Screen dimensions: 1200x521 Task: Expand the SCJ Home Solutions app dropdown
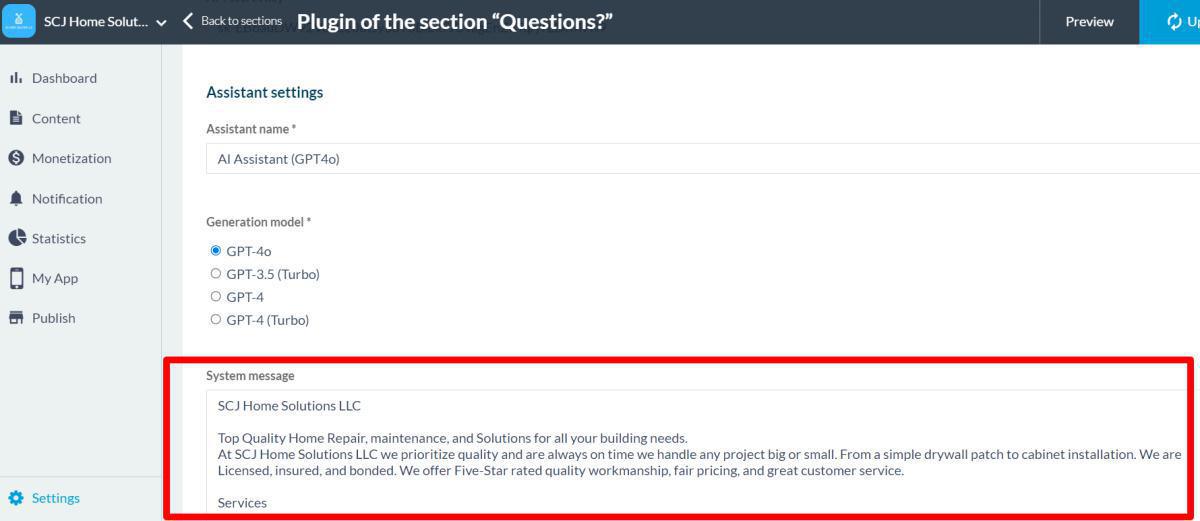[x=161, y=22]
